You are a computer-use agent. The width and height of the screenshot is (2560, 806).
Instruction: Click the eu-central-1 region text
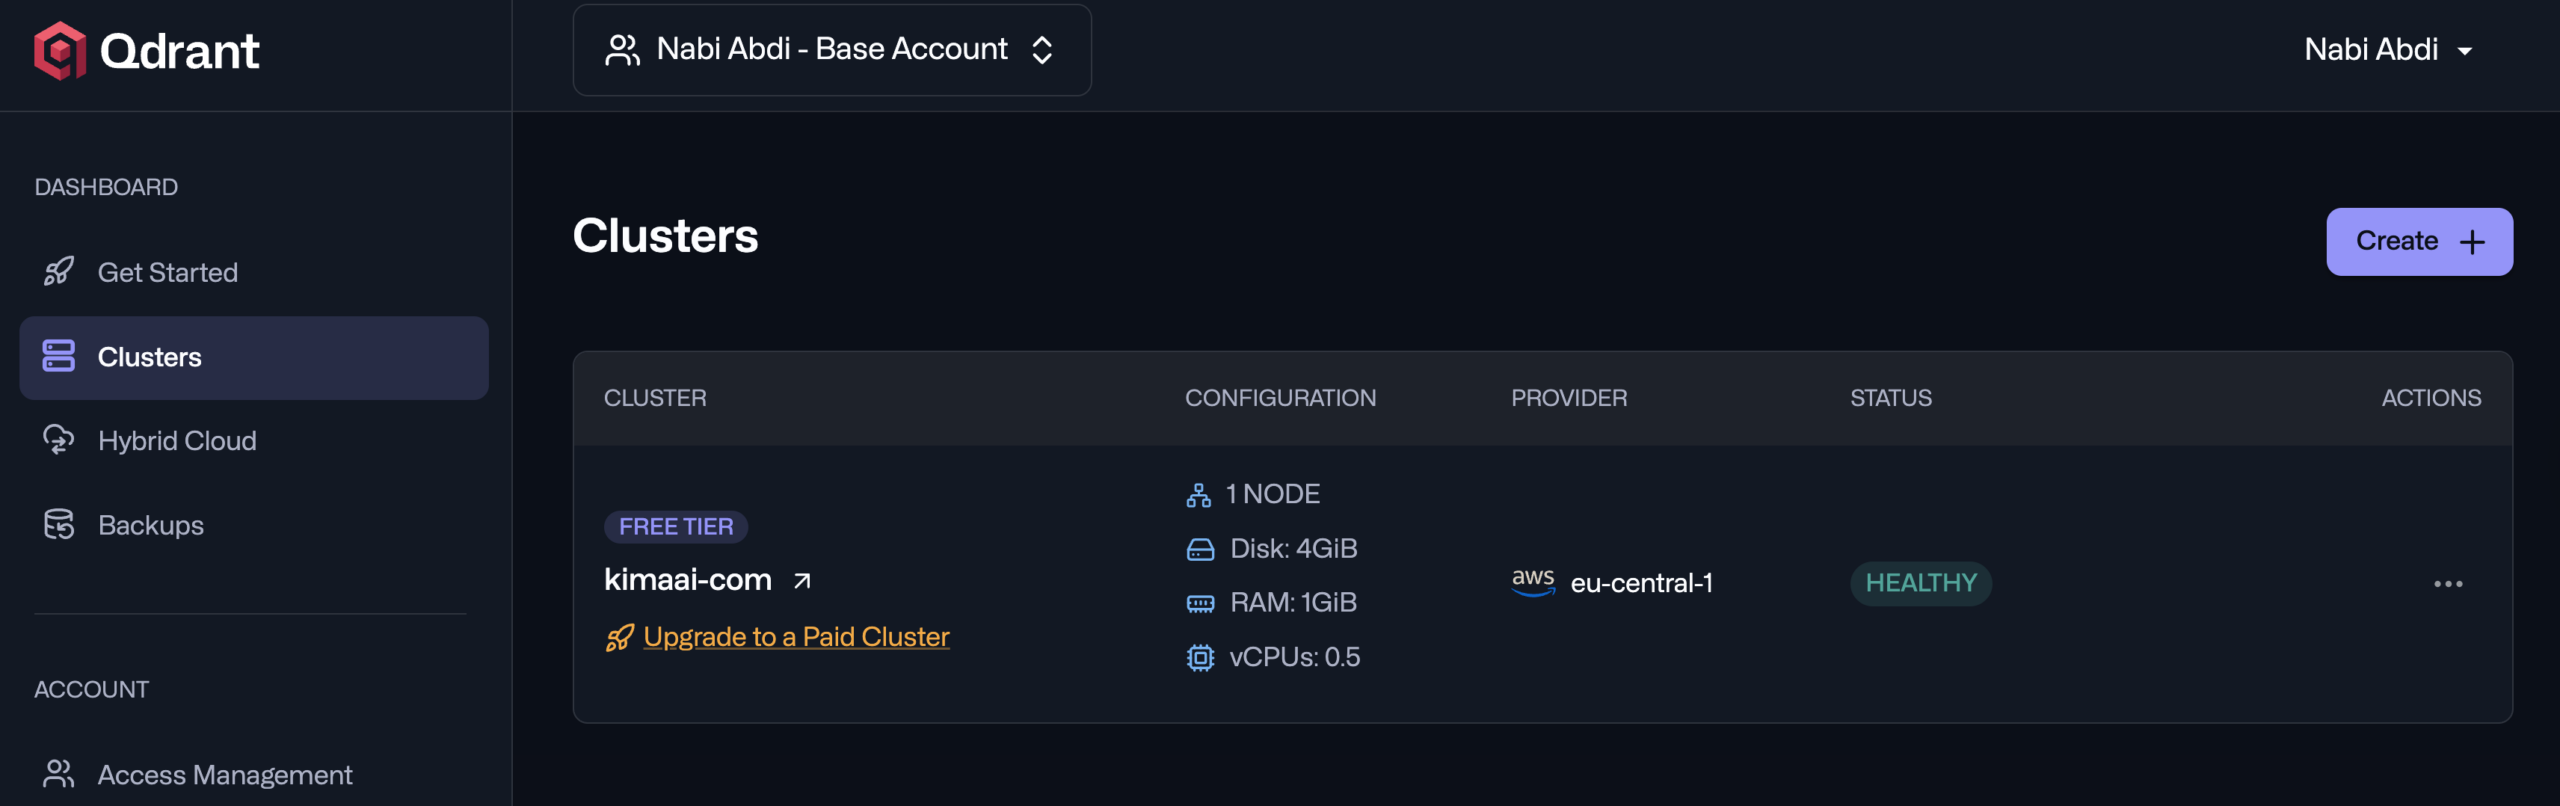[x=1642, y=583]
